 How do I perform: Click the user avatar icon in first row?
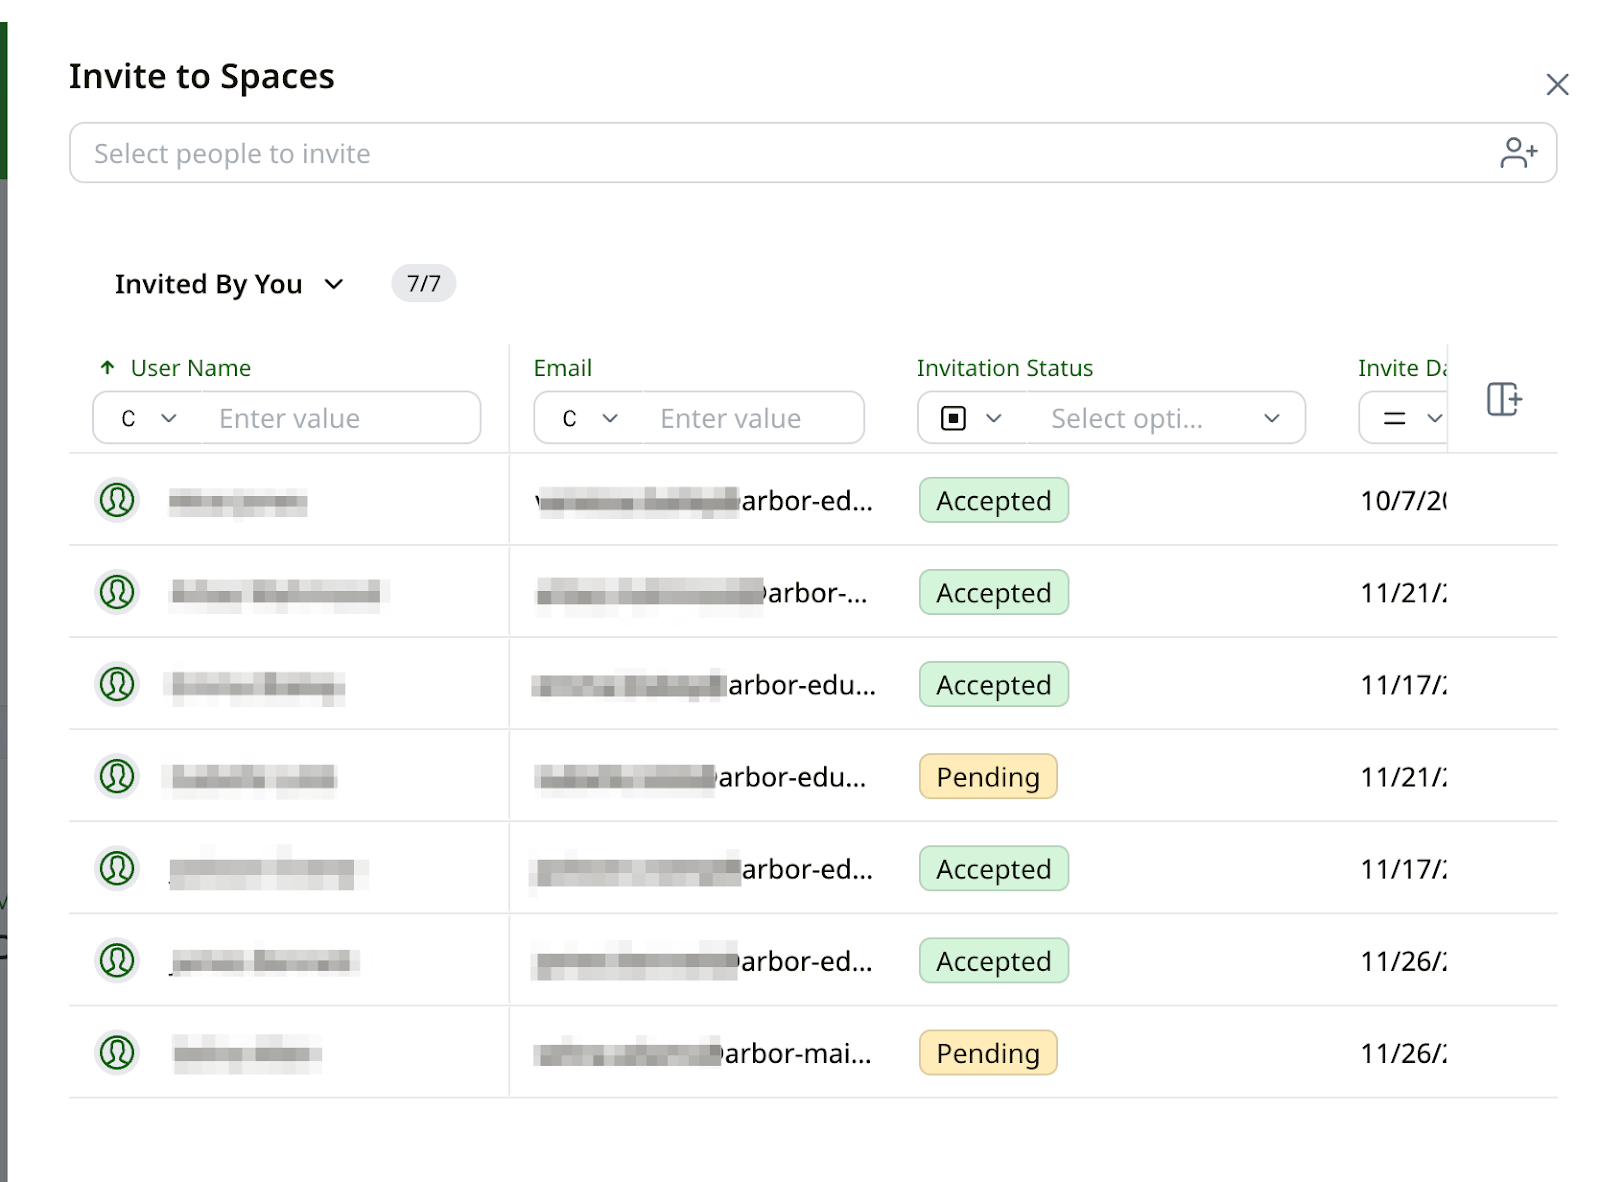117,500
